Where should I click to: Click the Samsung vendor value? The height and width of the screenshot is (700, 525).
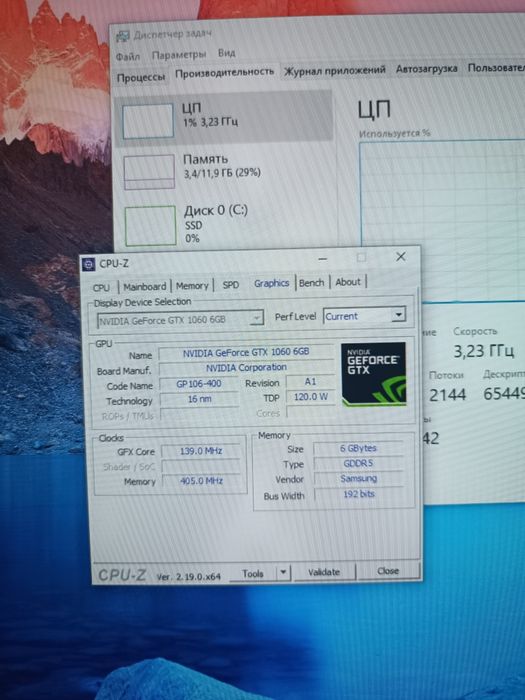(x=358, y=479)
